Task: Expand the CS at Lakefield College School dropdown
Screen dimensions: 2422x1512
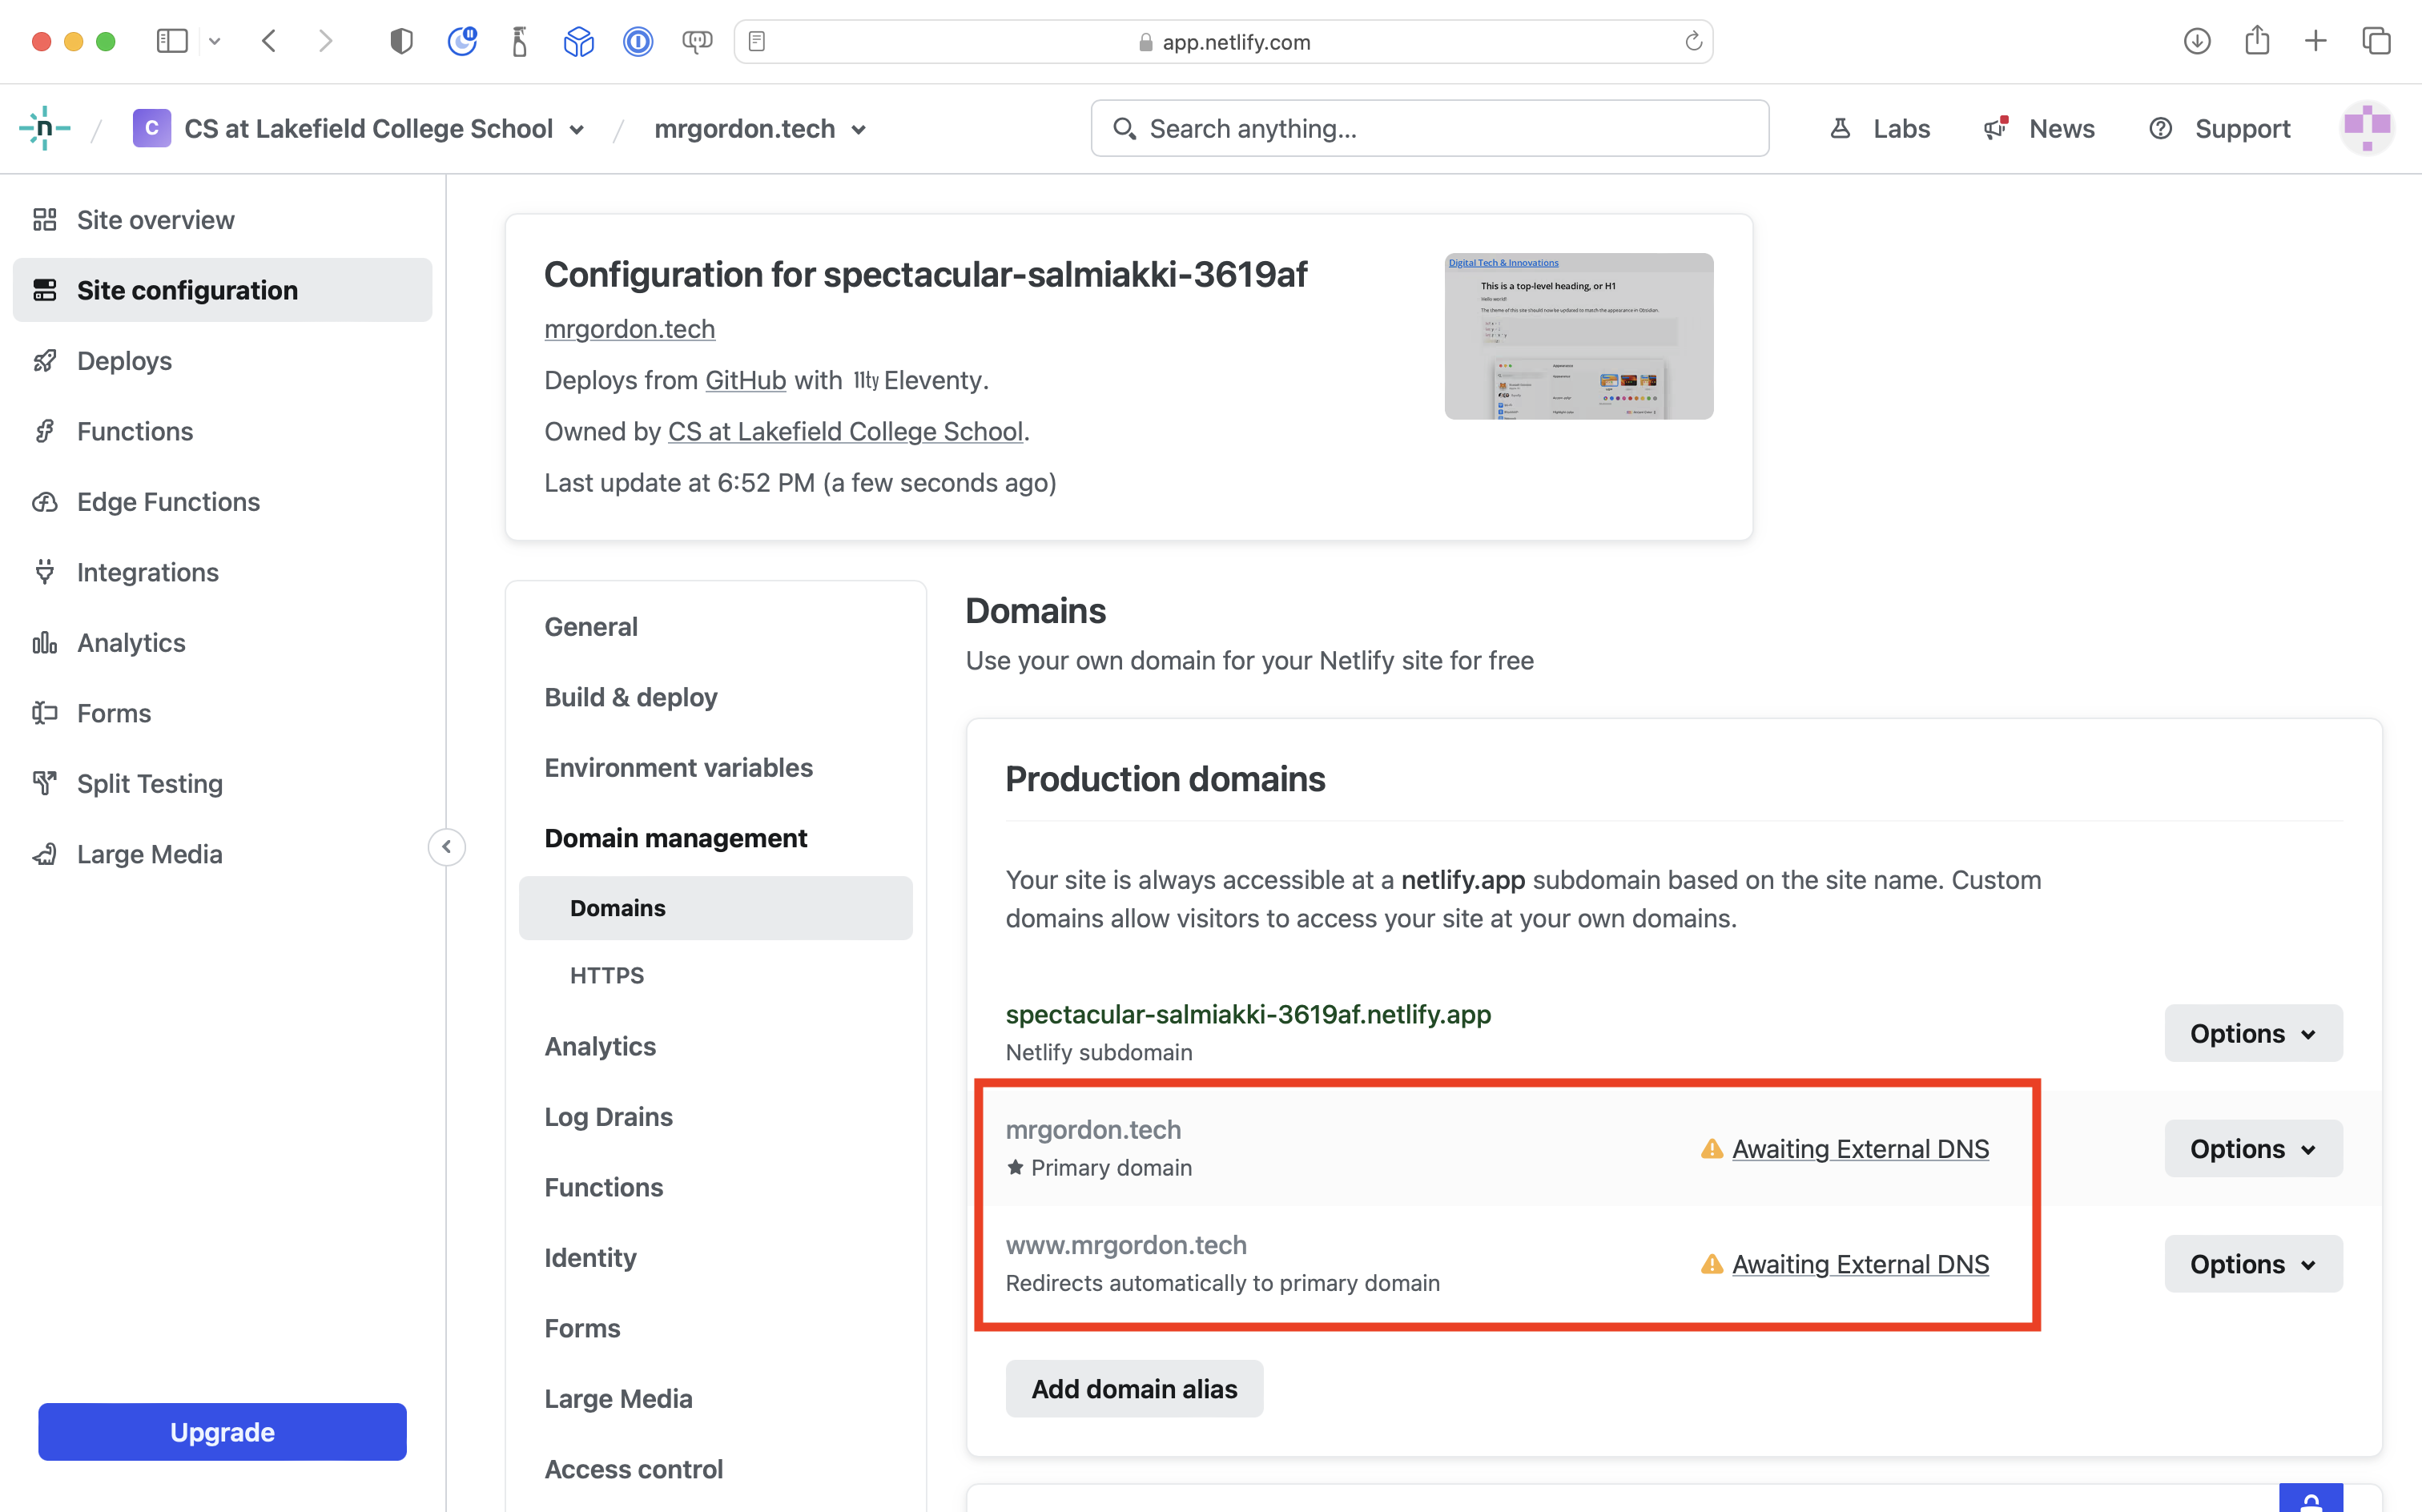Action: pos(576,130)
